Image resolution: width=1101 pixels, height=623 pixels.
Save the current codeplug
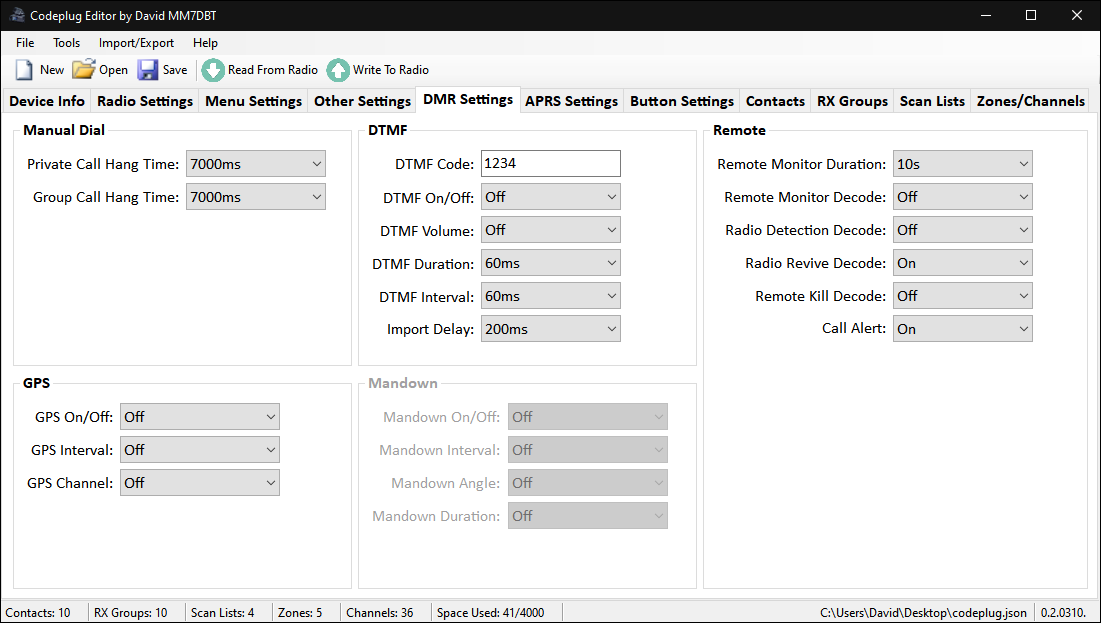pyautogui.click(x=161, y=69)
